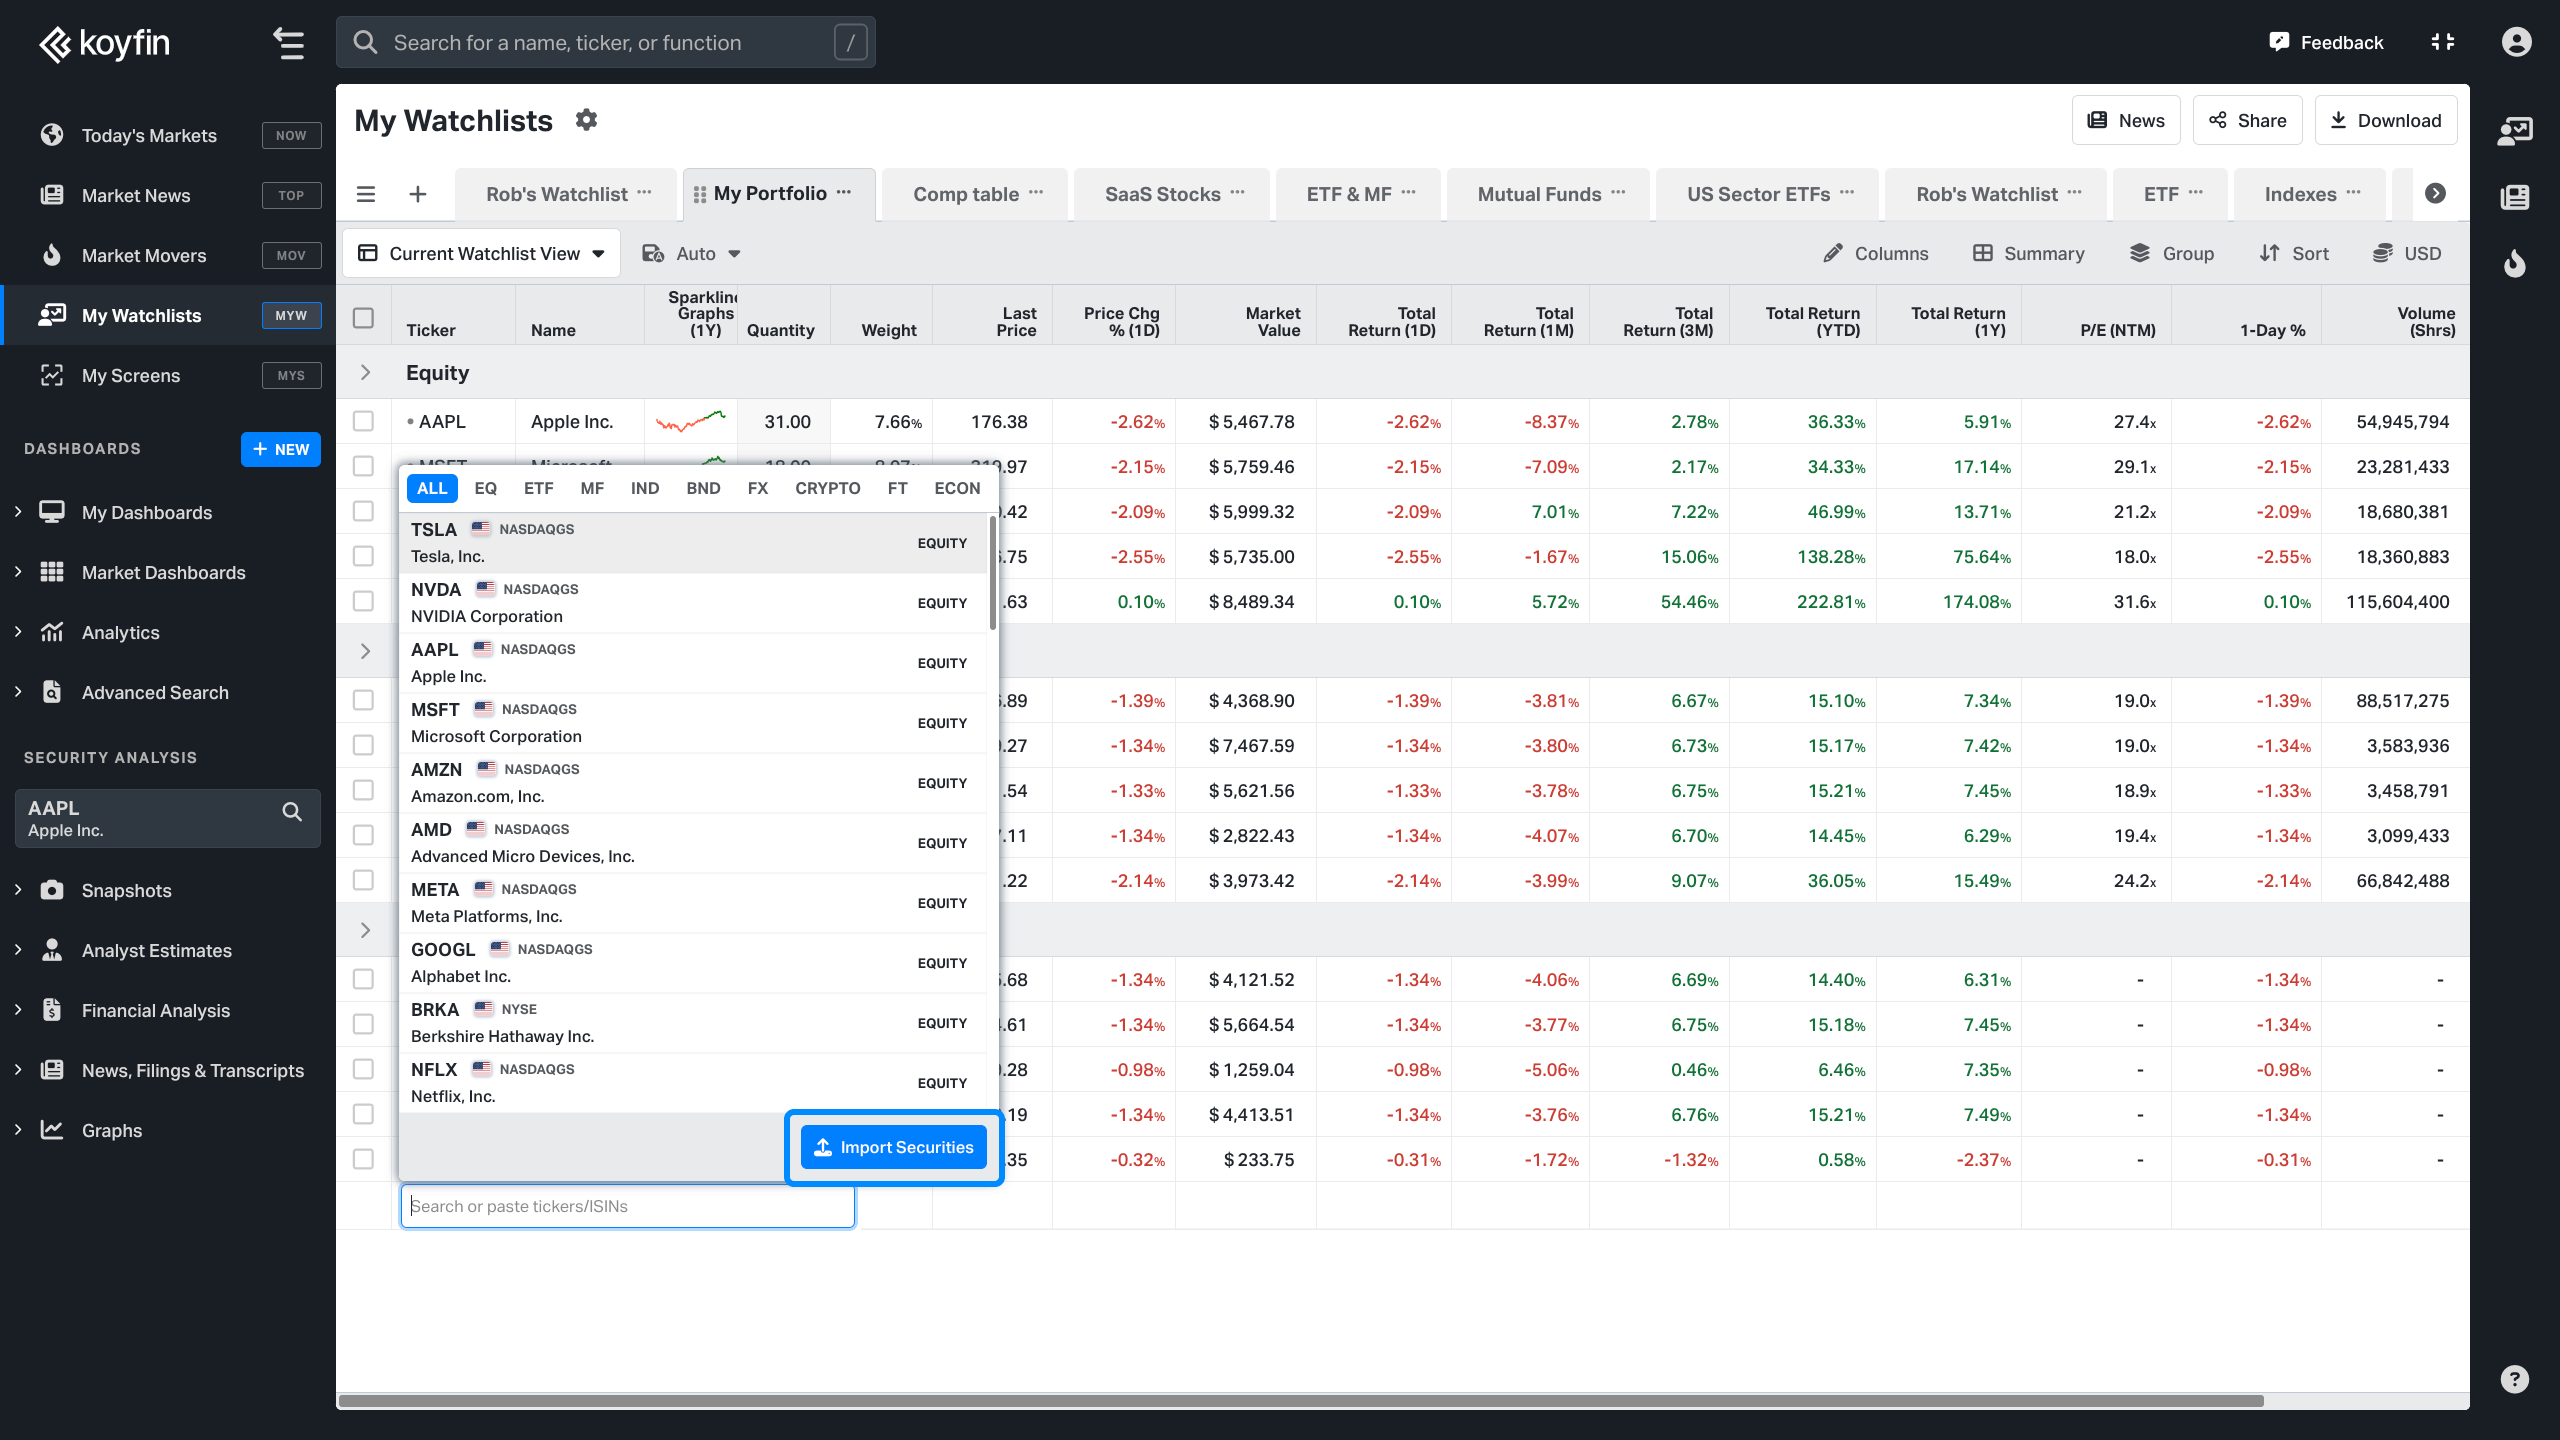Check the checkbox for the row with $5,999.32 market value
This screenshot has height=1440, width=2560.
tap(363, 511)
